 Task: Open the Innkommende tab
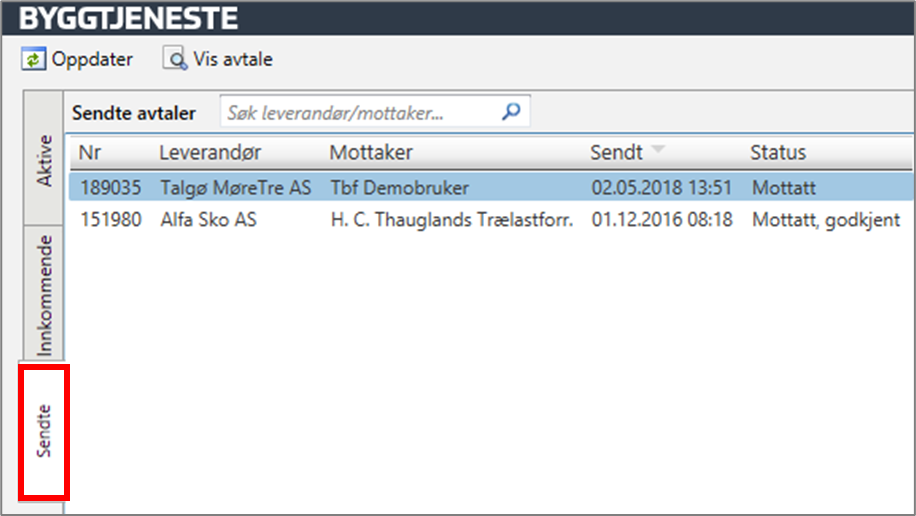[44, 295]
